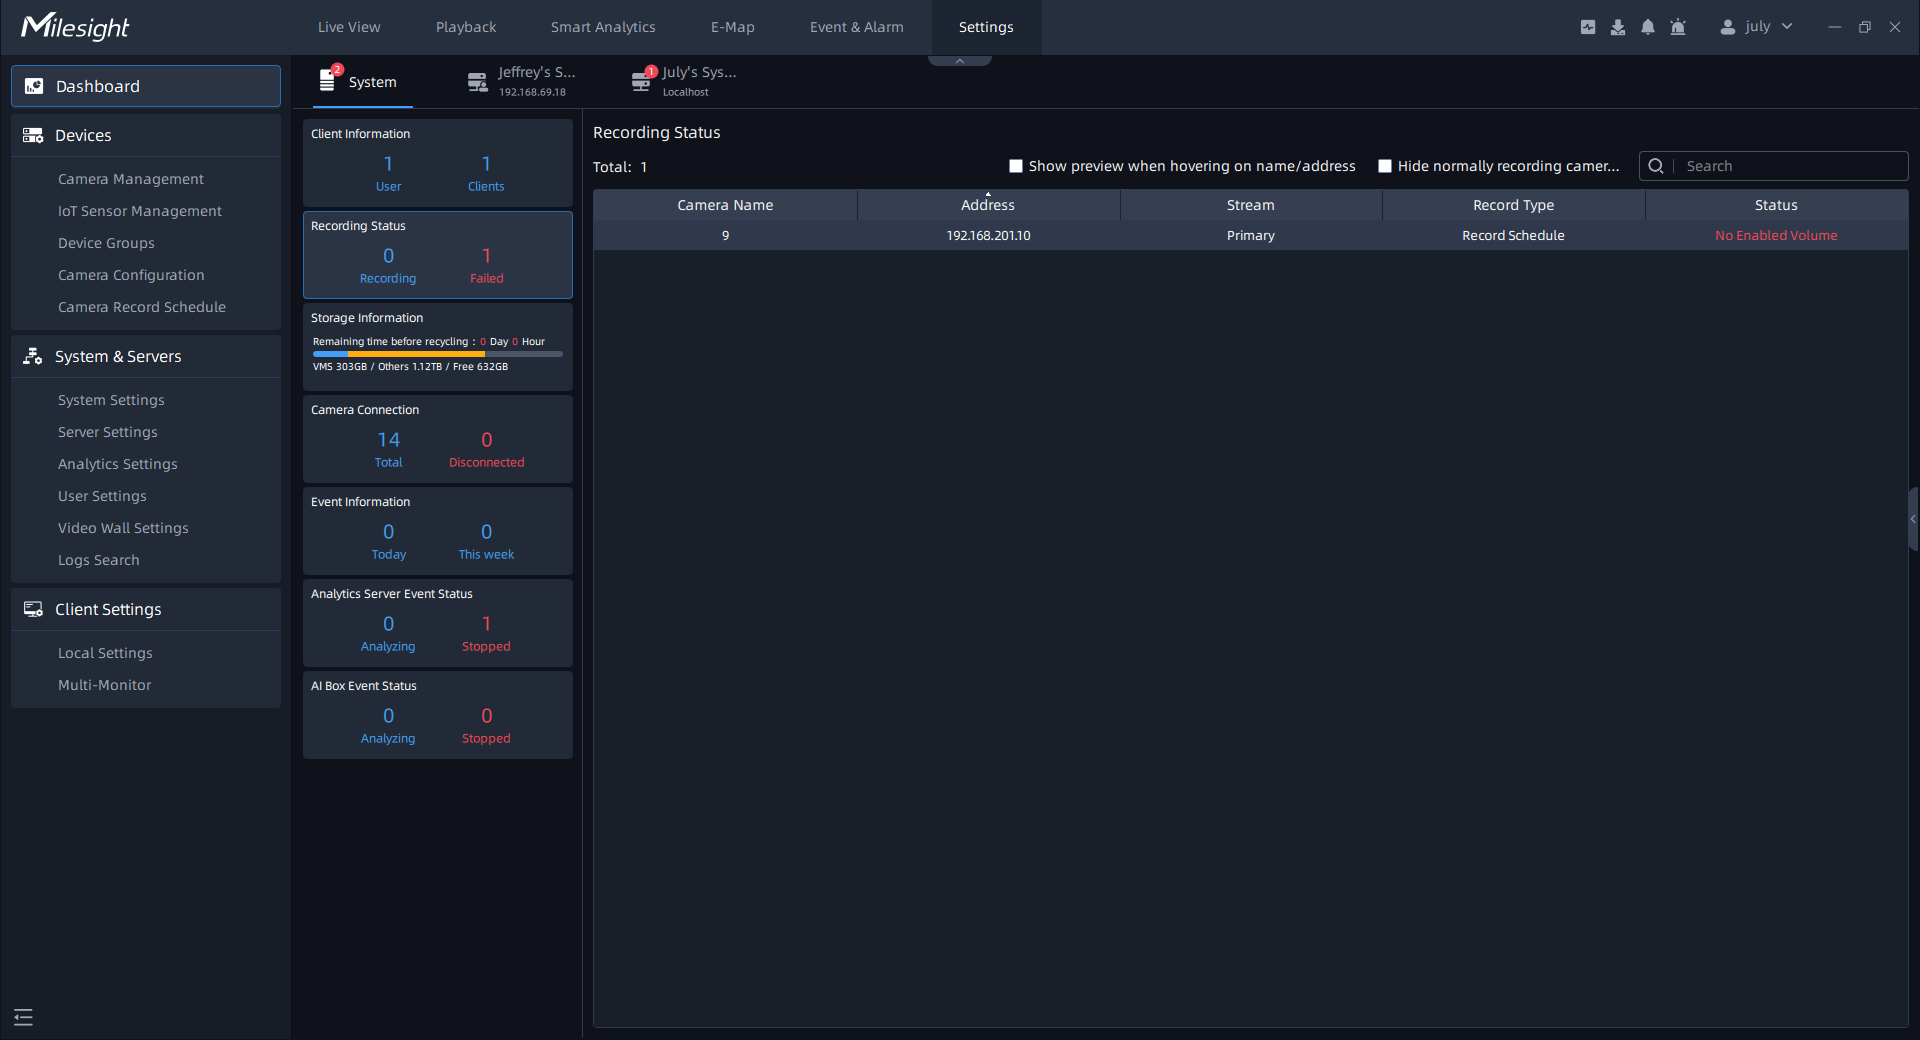Open the july user dropdown
Viewport: 1920px width, 1040px height.
point(1756,27)
